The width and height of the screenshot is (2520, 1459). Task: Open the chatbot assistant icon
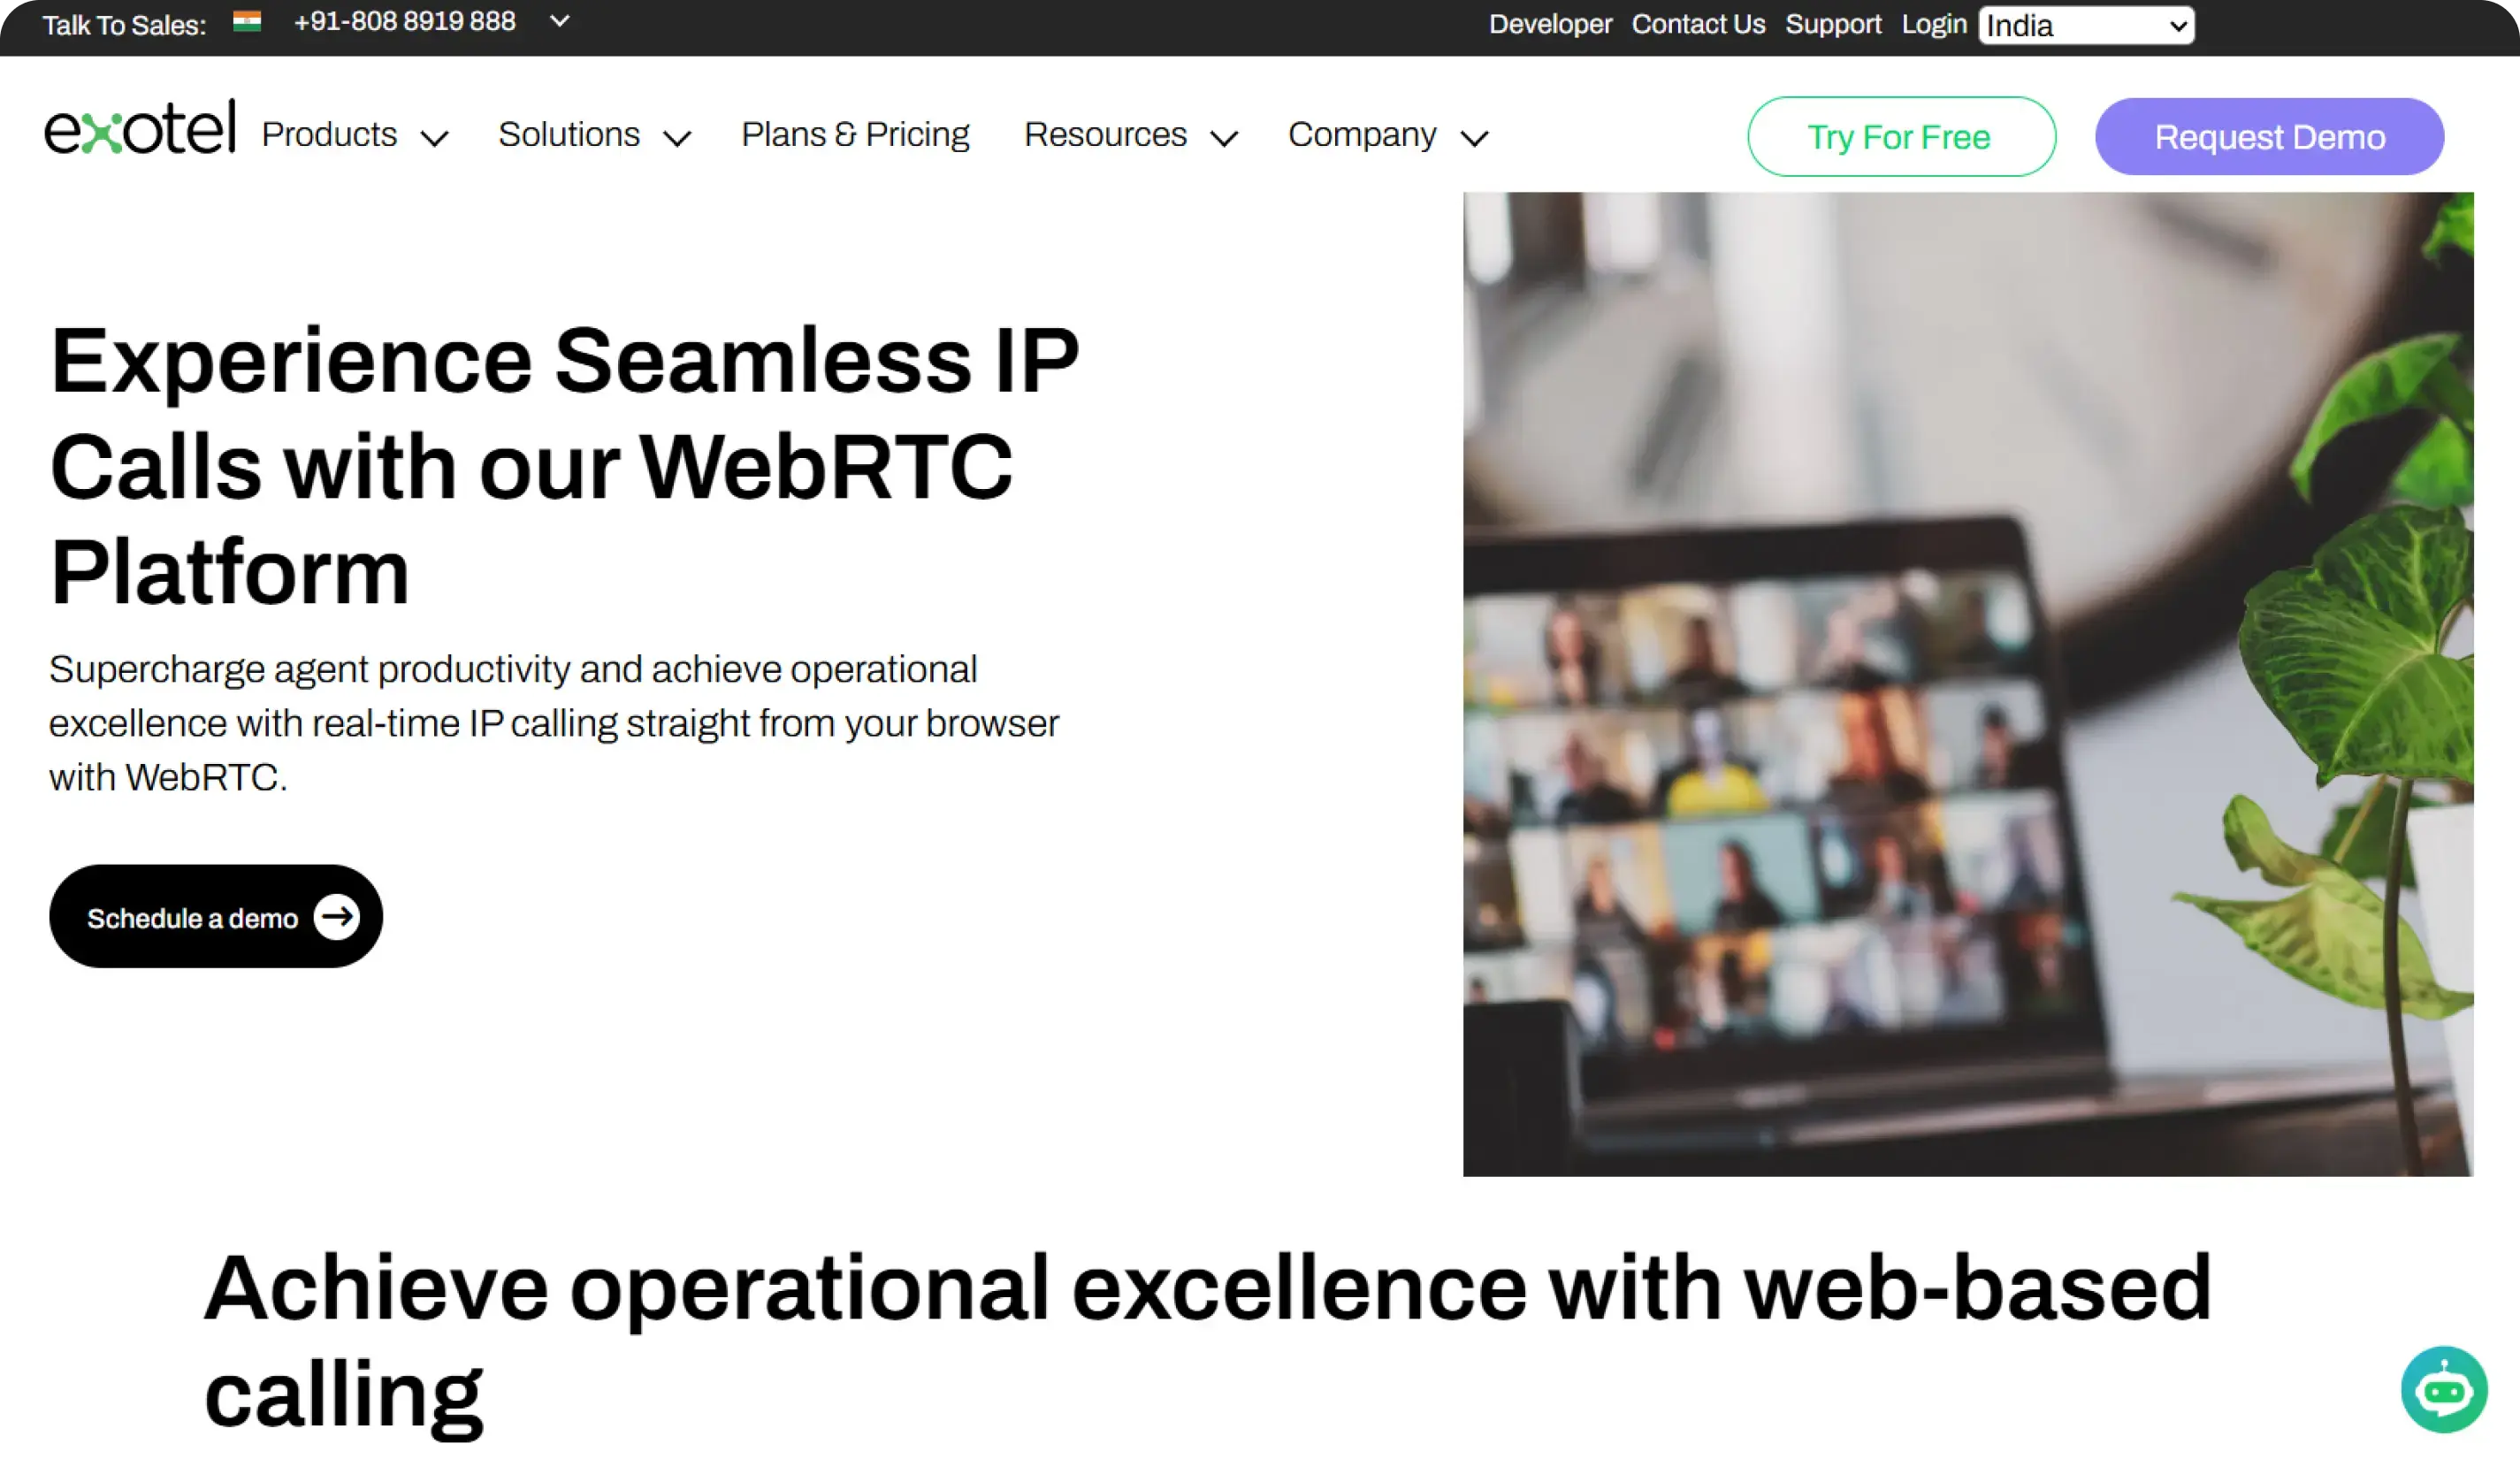[2443, 1389]
